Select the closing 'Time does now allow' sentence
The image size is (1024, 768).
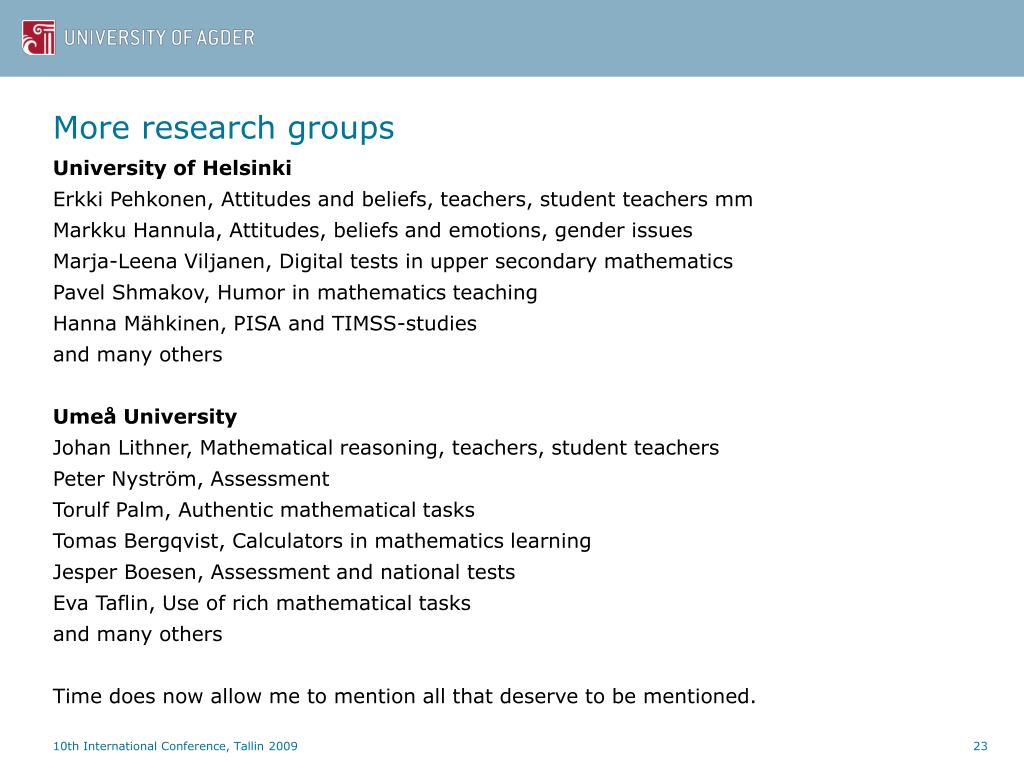coord(404,697)
